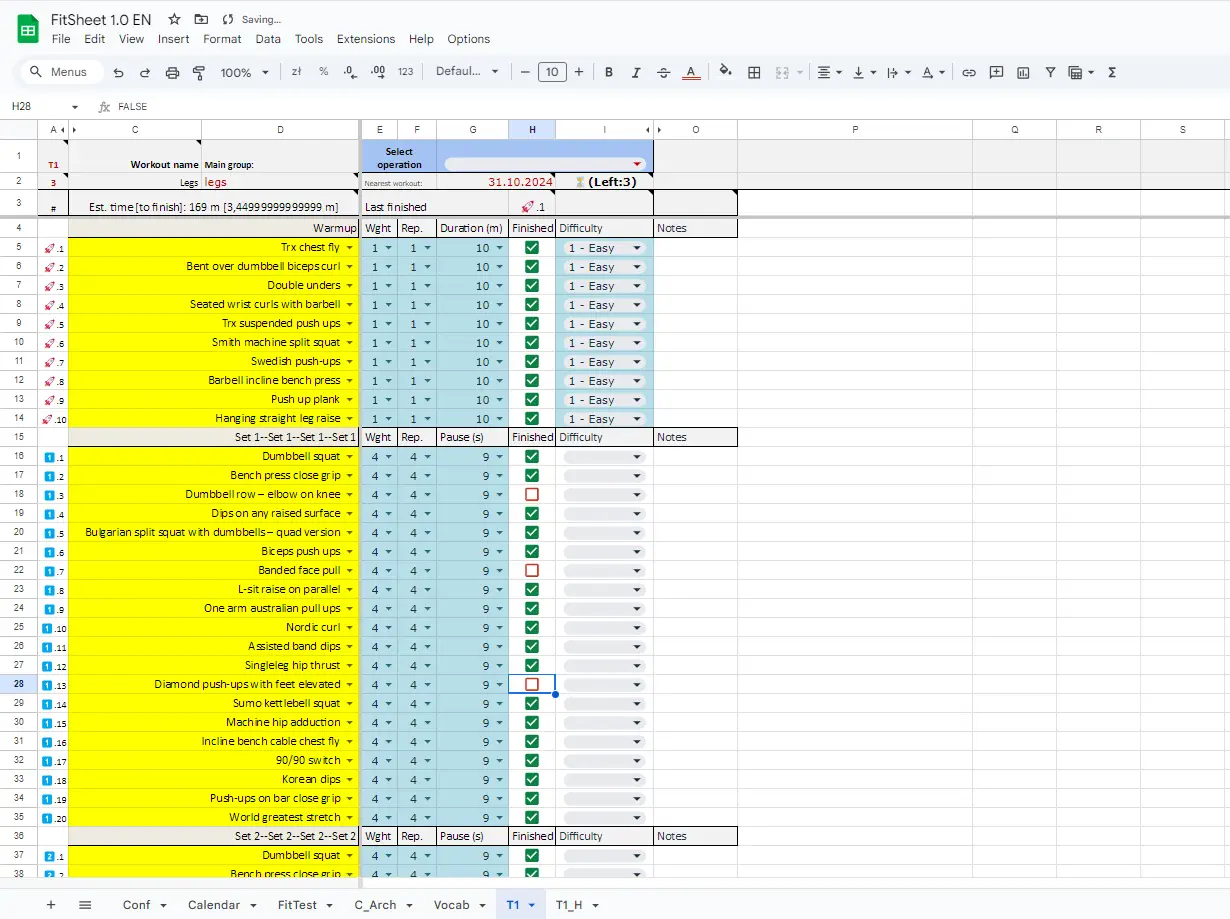Apply strikethrough formatting
This screenshot has height=919, width=1230.
coord(663,73)
